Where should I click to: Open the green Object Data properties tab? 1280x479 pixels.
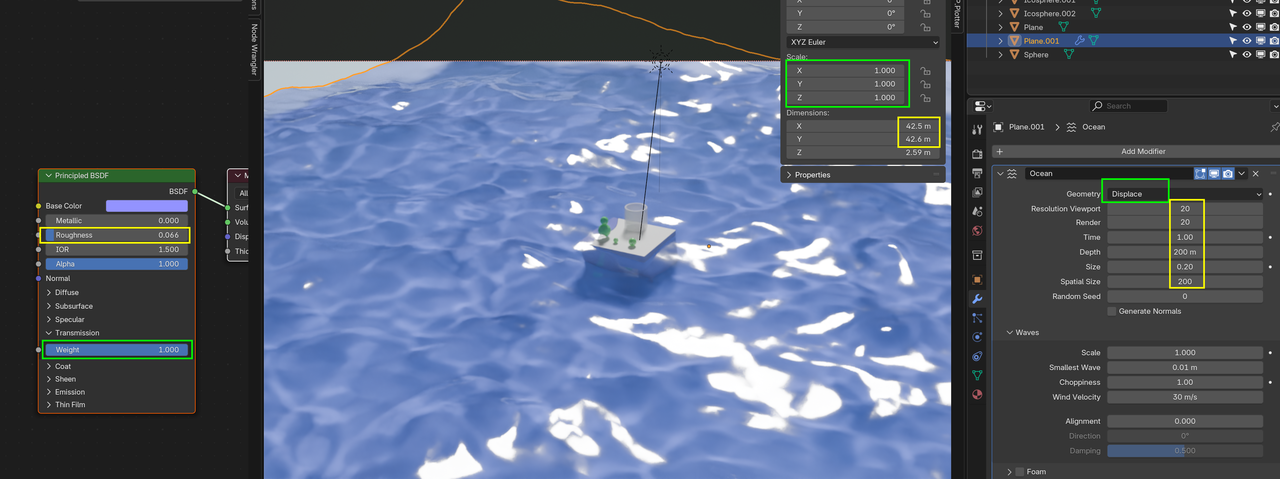[977, 375]
